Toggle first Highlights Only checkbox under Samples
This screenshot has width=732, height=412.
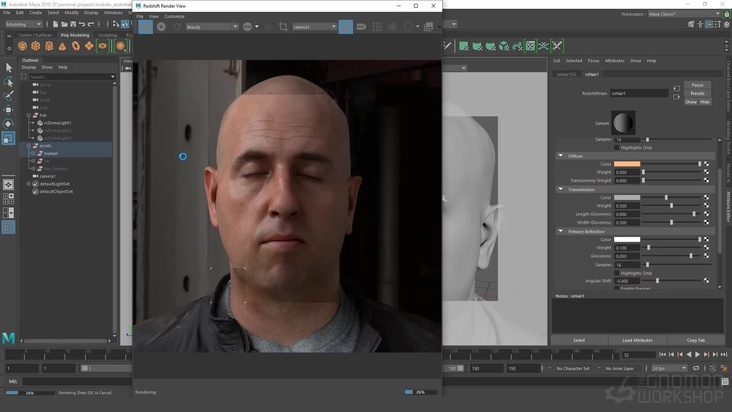tap(617, 147)
